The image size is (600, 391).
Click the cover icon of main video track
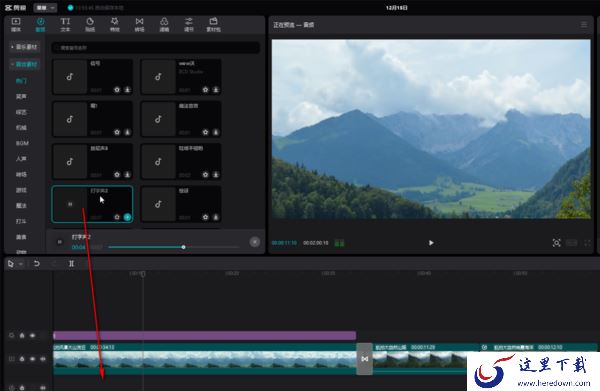(11, 359)
